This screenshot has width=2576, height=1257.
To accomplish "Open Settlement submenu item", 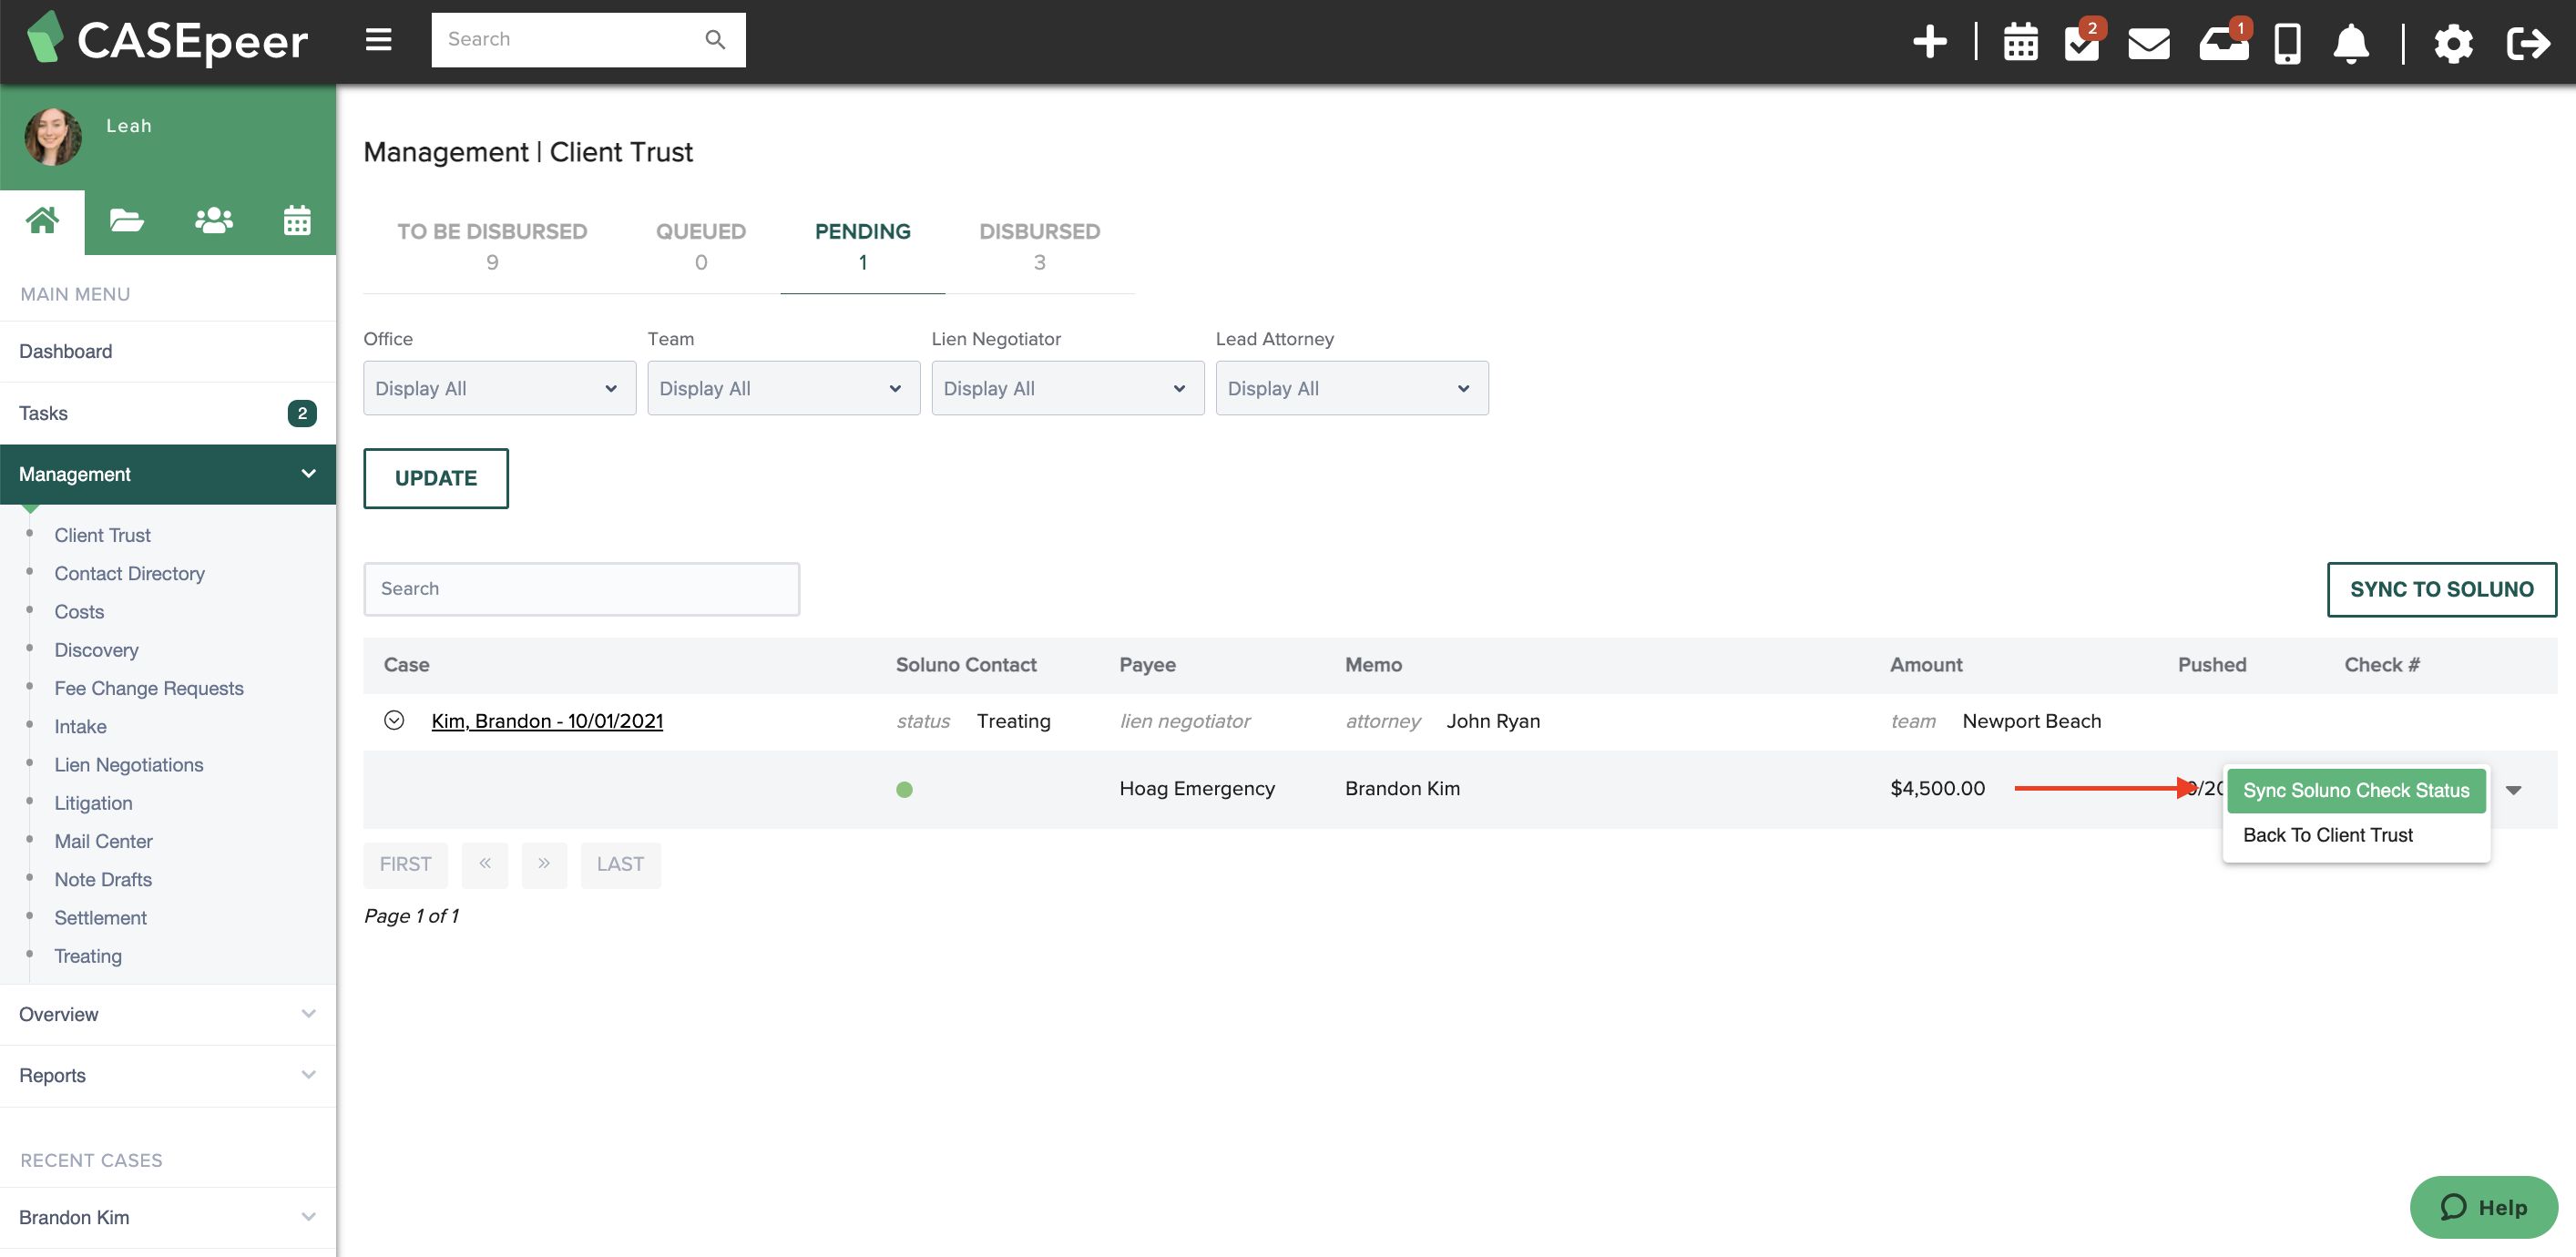I will tap(100, 917).
